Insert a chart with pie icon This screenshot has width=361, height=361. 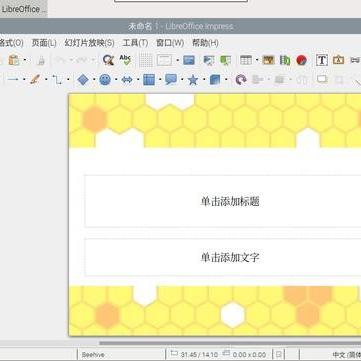302,60
